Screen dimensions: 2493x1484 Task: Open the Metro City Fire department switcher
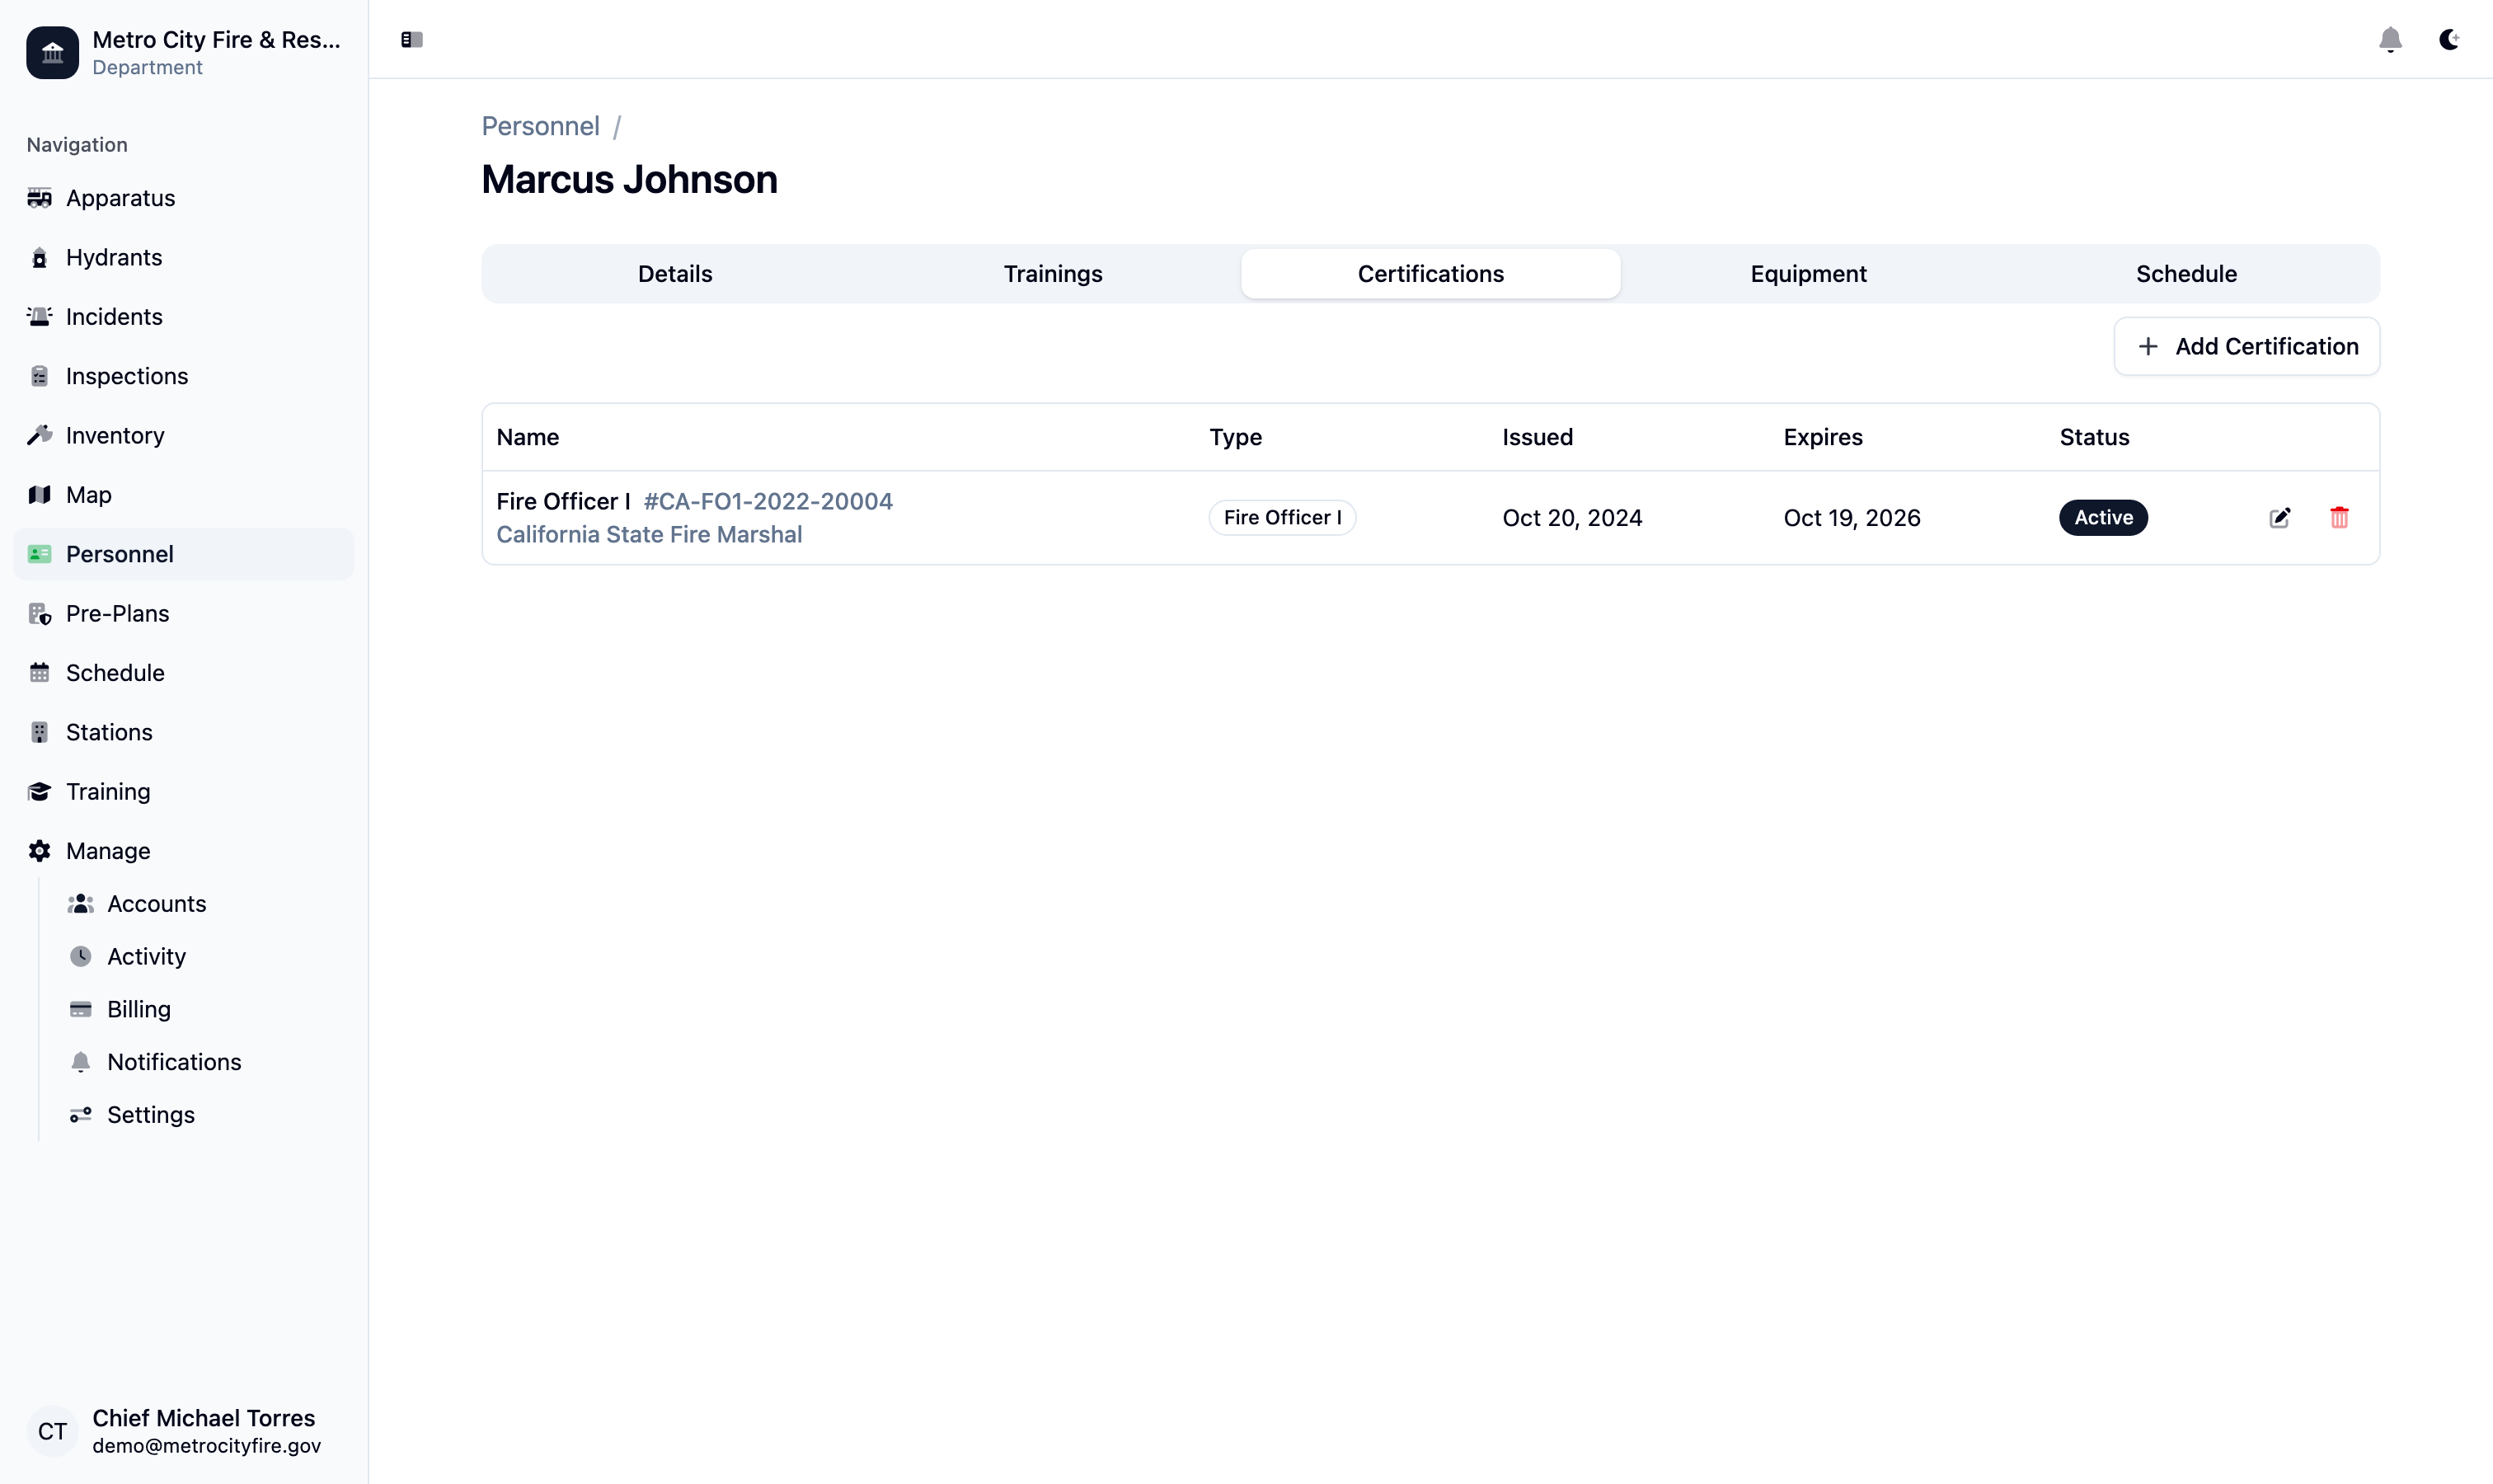tap(183, 52)
